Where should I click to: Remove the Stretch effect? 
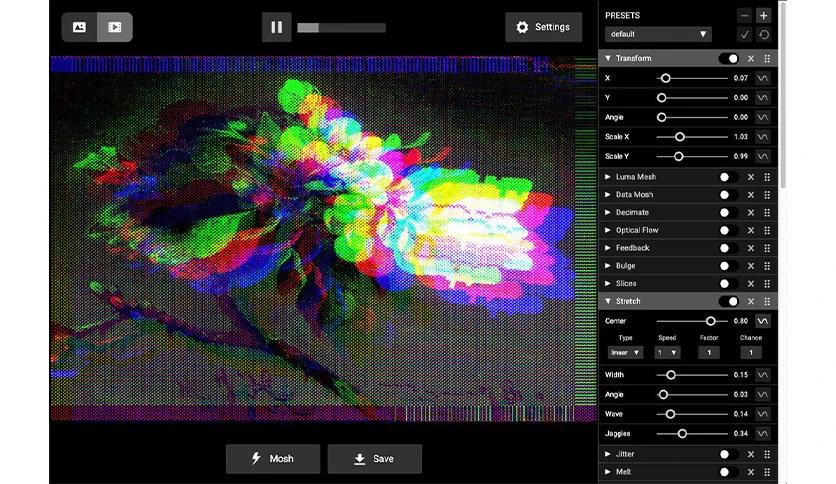tap(751, 302)
